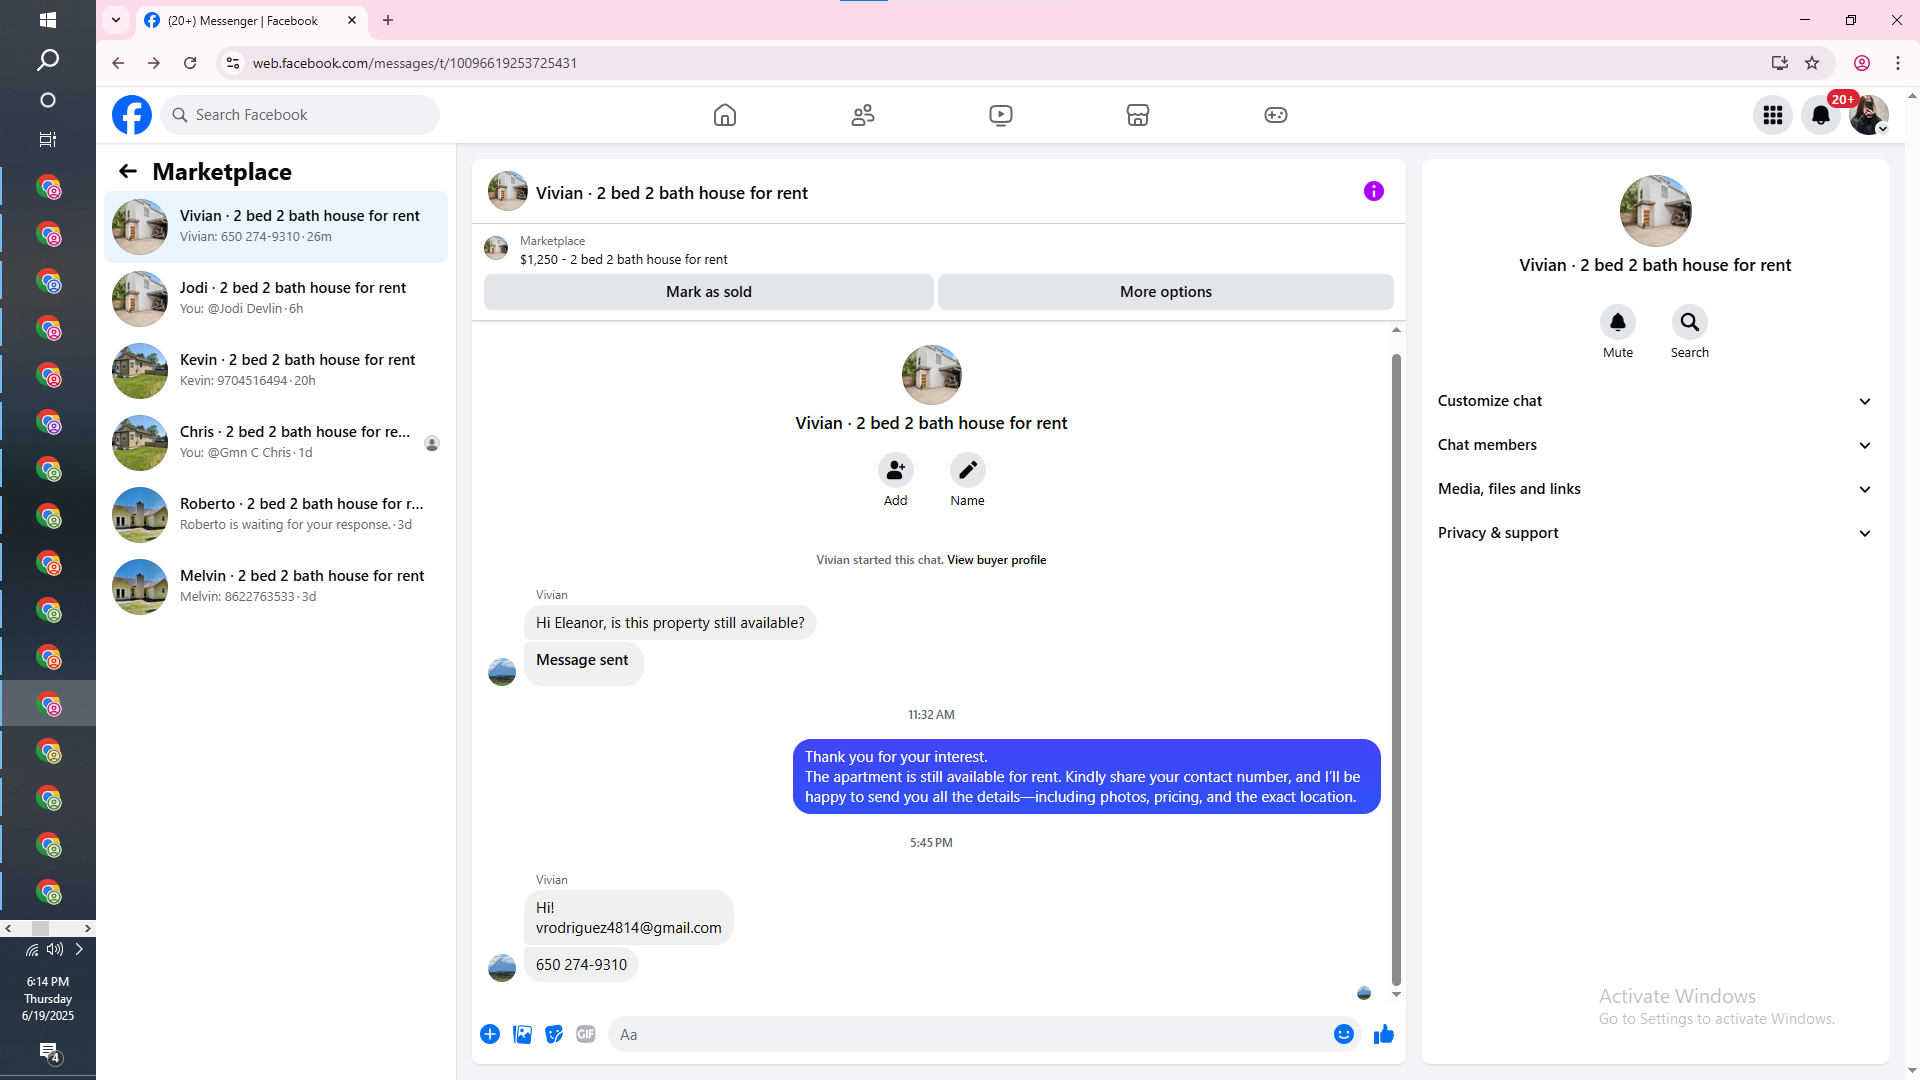The width and height of the screenshot is (1920, 1080).
Task: Open a new browser tab
Action: click(388, 20)
